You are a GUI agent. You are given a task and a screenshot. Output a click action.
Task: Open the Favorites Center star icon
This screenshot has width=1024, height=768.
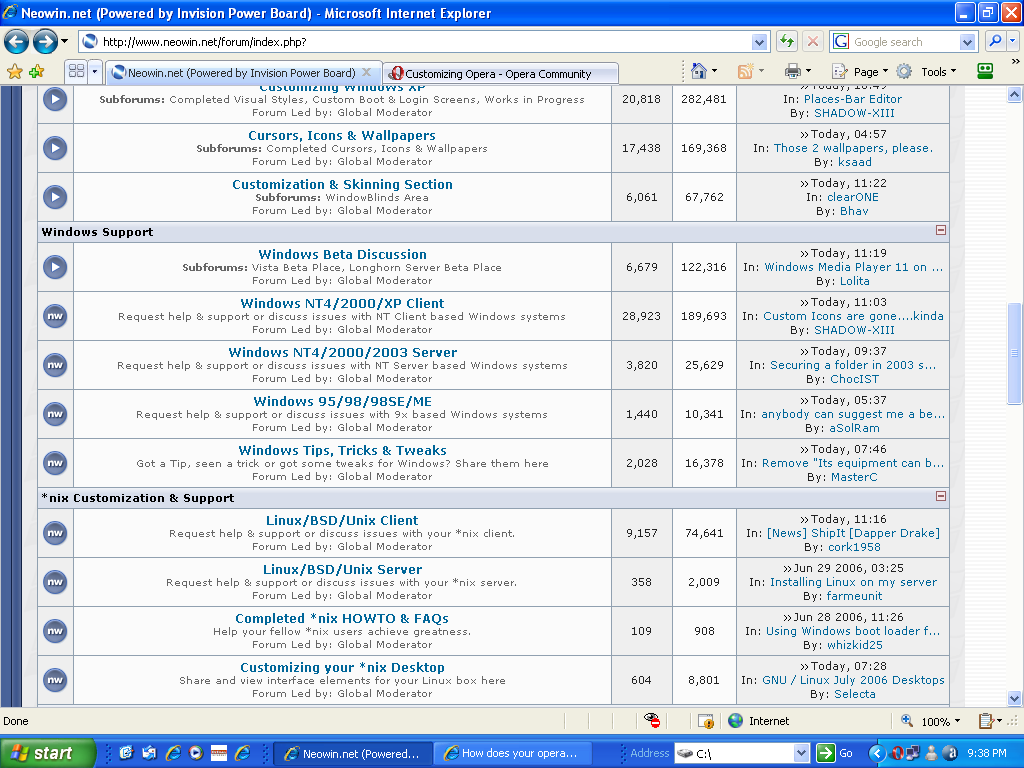coord(14,72)
